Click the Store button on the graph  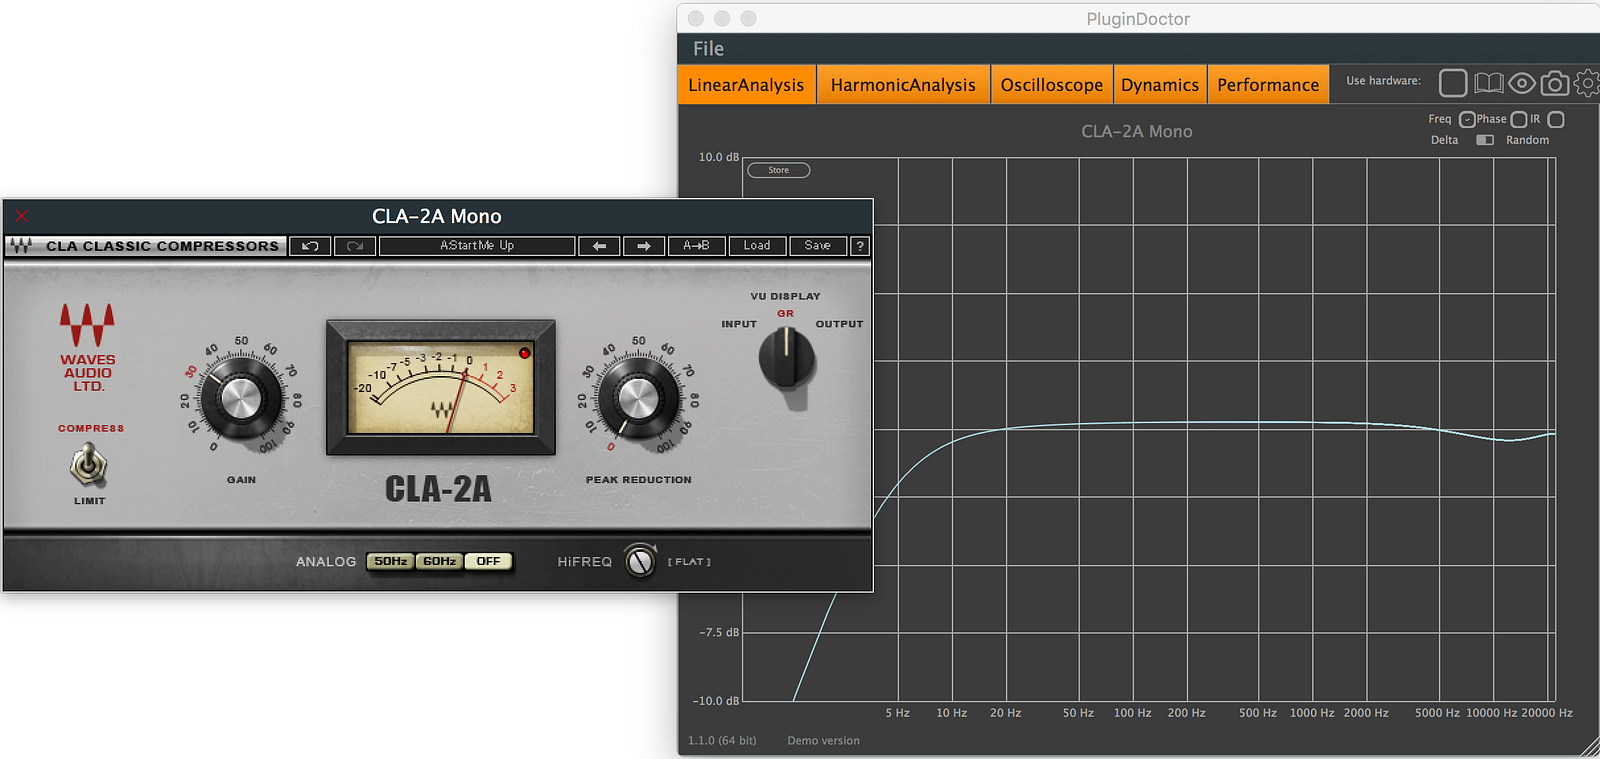coord(778,170)
